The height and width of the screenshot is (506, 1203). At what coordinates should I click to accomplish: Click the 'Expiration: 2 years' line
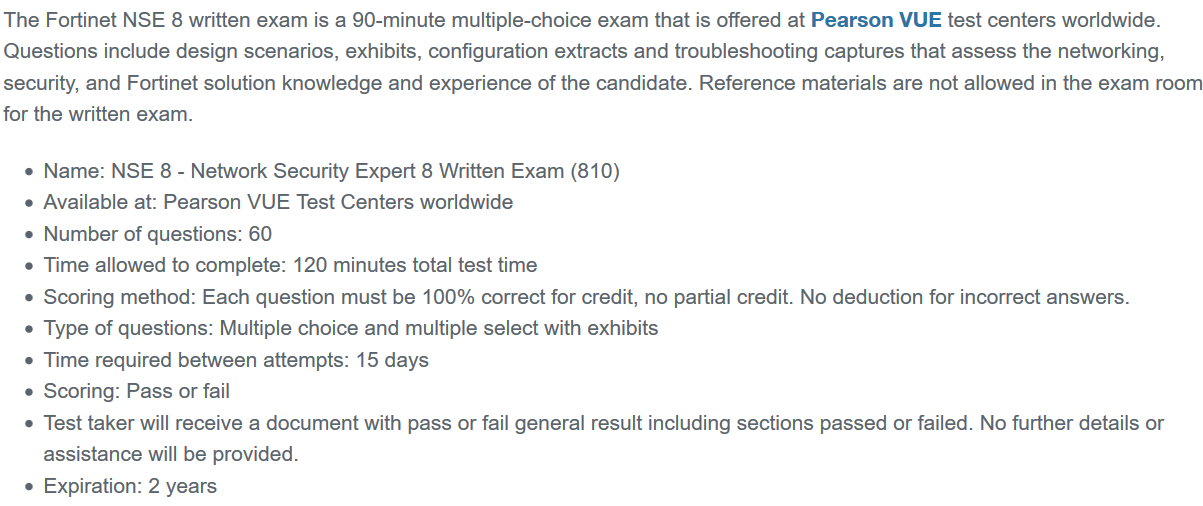tap(130, 486)
